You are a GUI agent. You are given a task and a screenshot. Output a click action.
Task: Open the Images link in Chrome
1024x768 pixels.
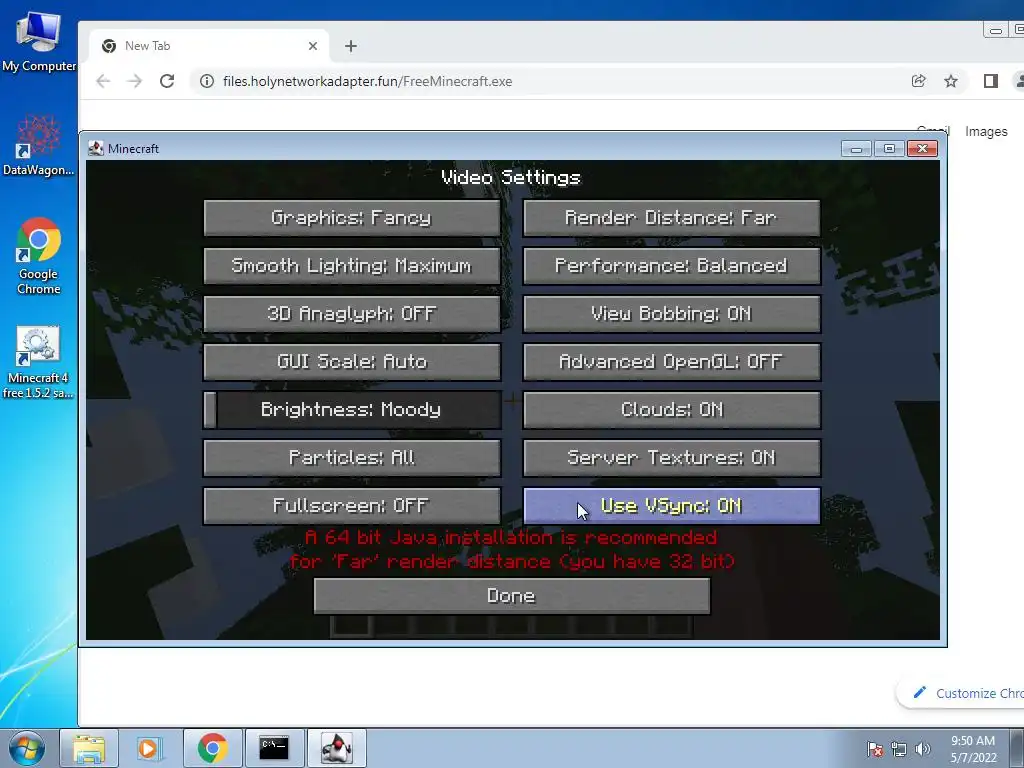pyautogui.click(x=986, y=131)
